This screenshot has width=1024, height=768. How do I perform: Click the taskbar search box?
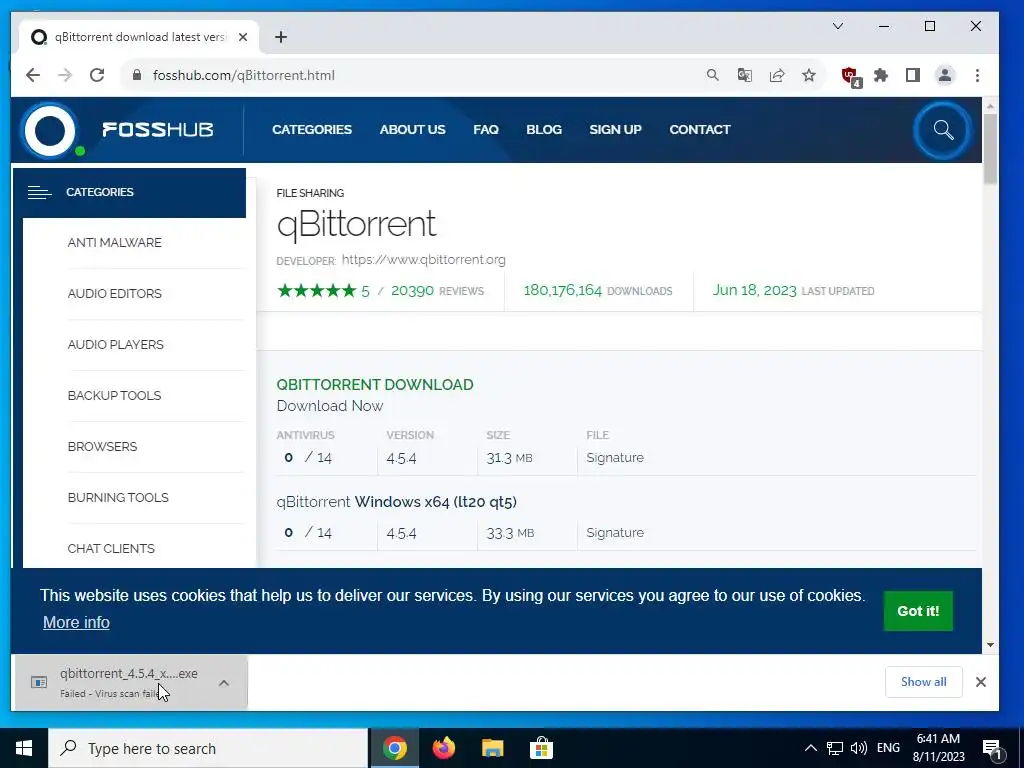point(208,748)
